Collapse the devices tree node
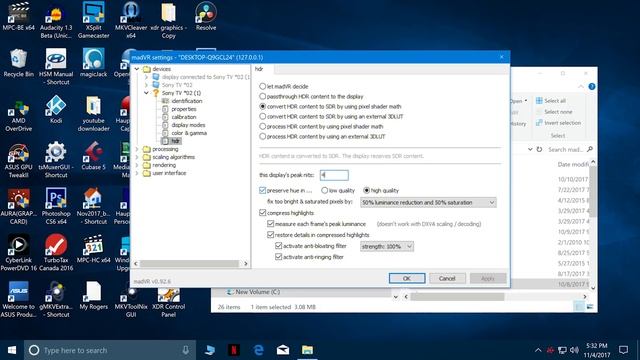This screenshot has width=640, height=360. 137,69
